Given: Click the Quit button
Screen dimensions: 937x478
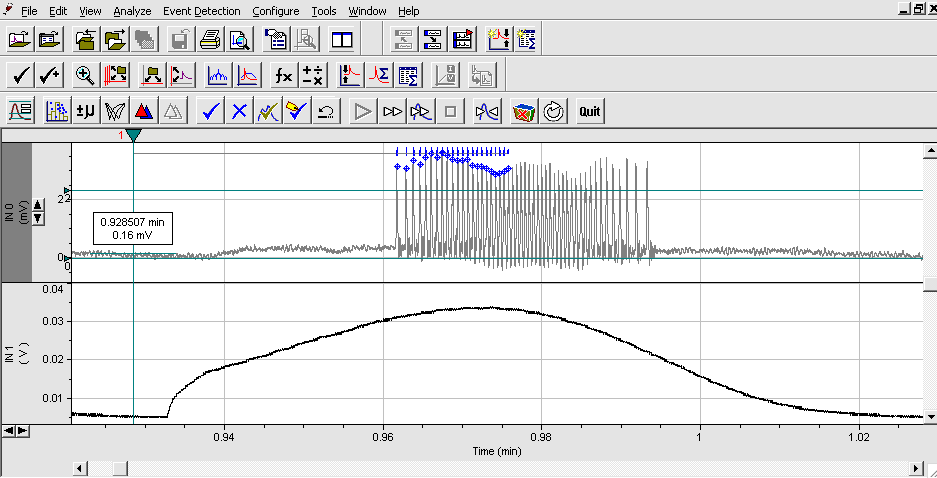Looking at the screenshot, I should (x=589, y=111).
